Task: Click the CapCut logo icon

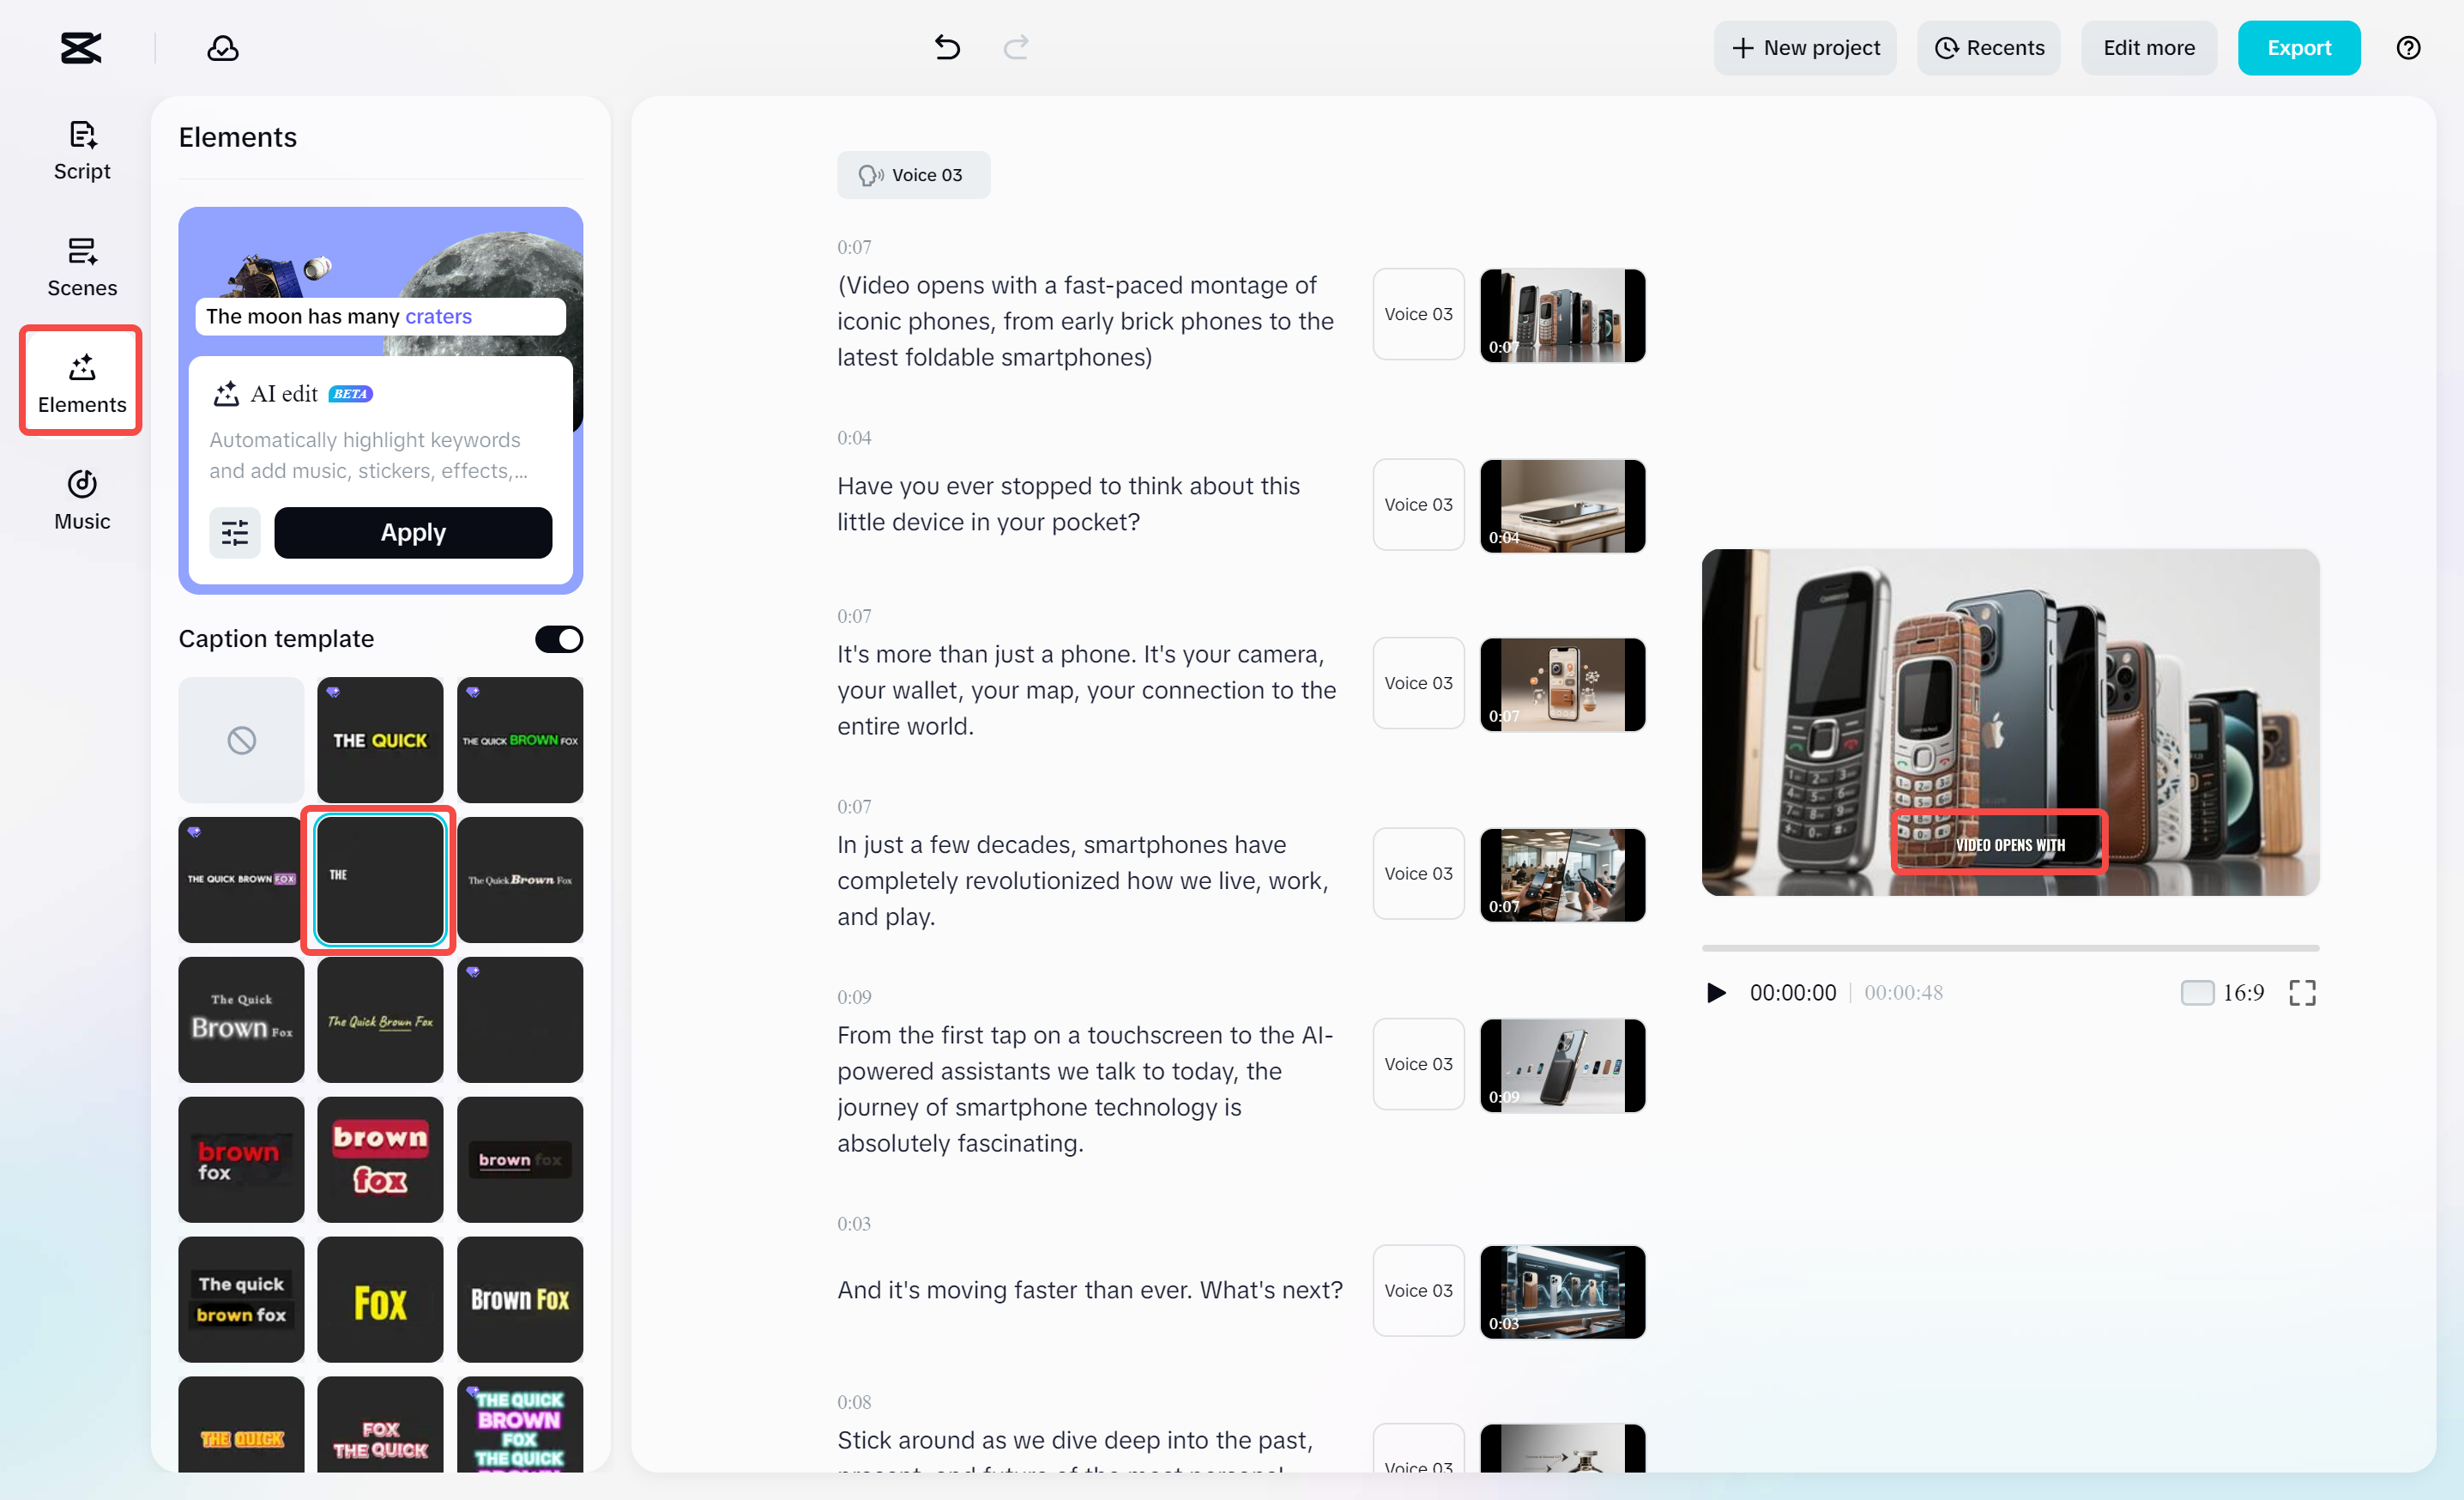Action: (81, 47)
